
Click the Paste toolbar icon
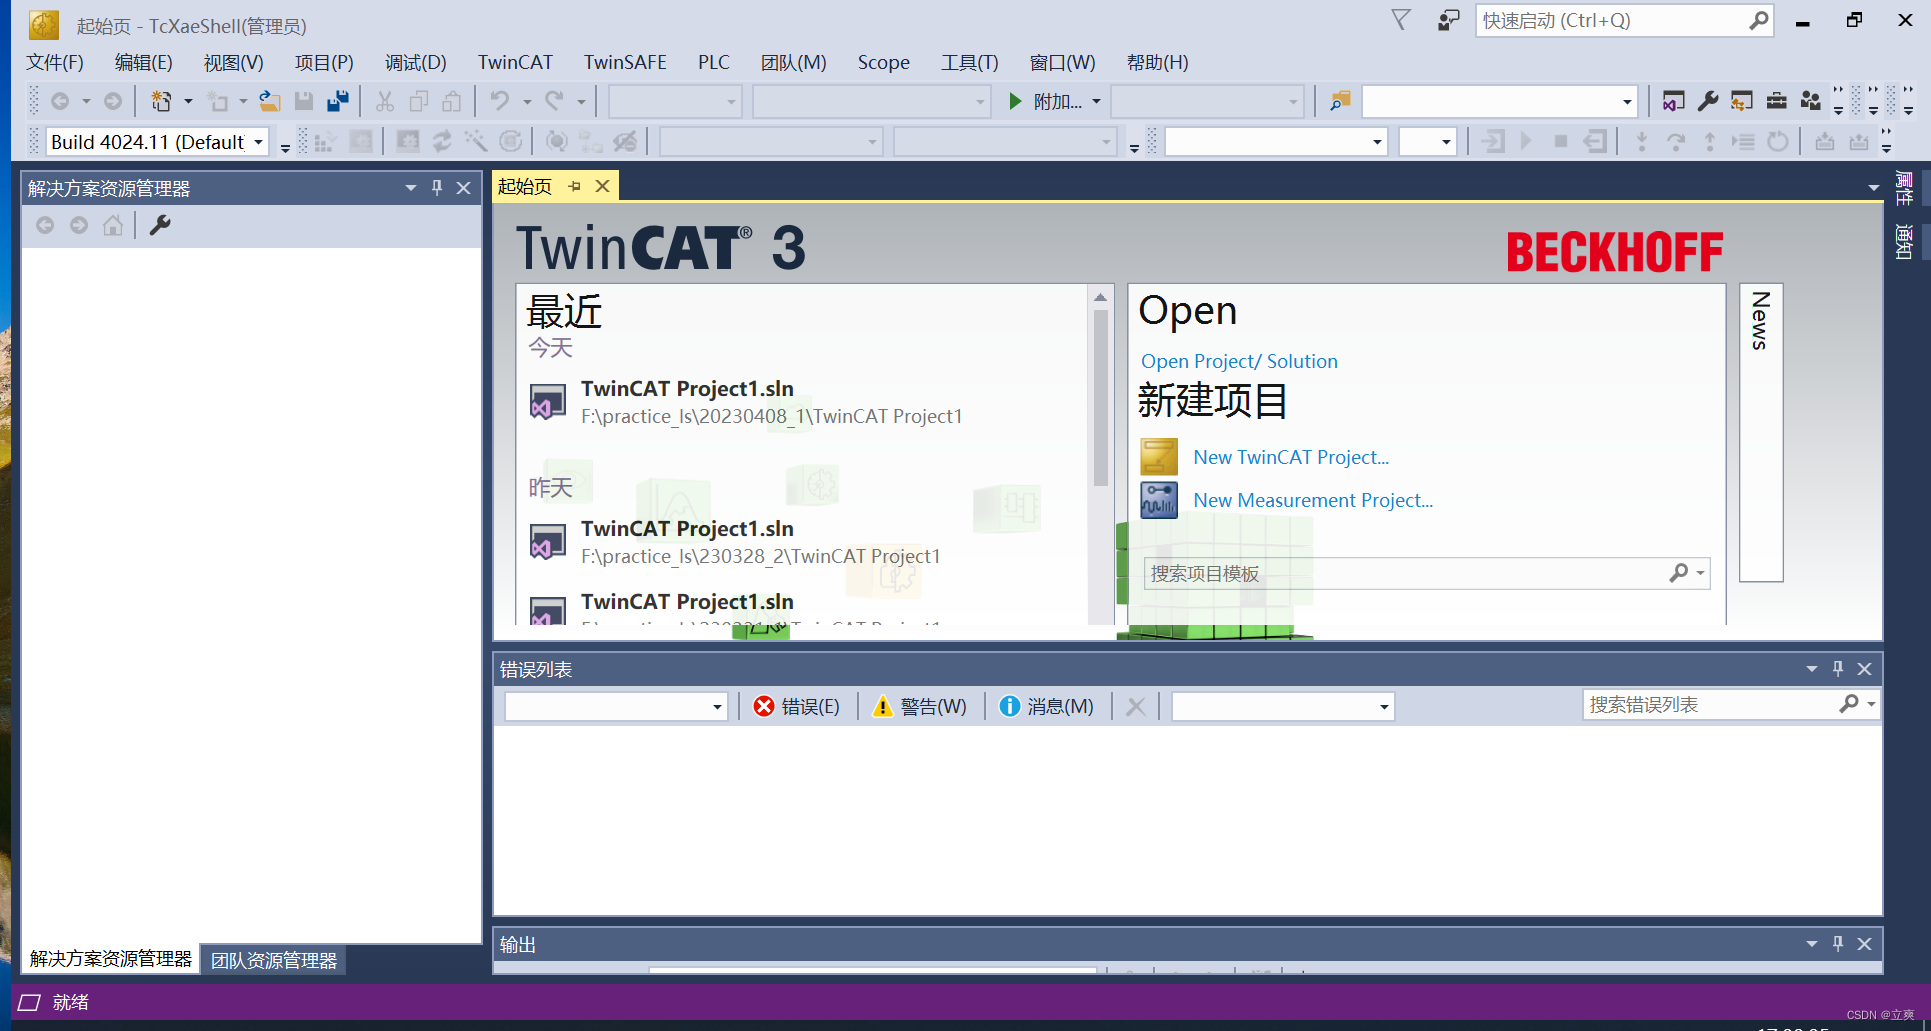[452, 101]
